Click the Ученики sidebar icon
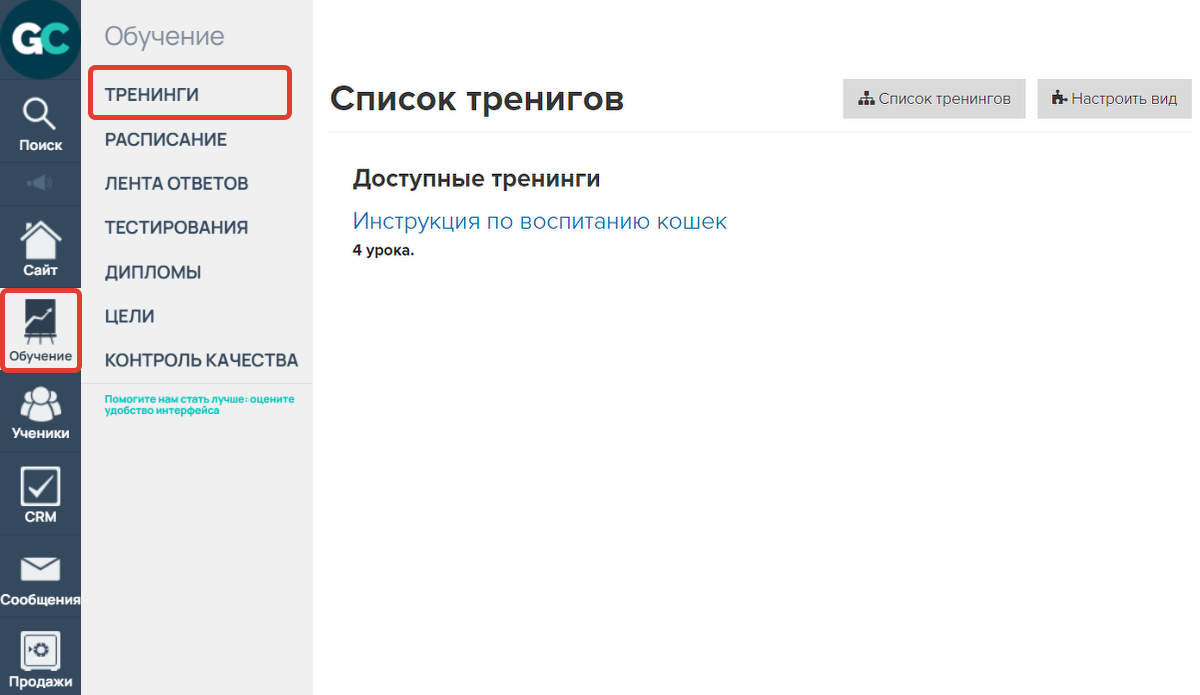This screenshot has height=695, width=1200. pos(40,410)
